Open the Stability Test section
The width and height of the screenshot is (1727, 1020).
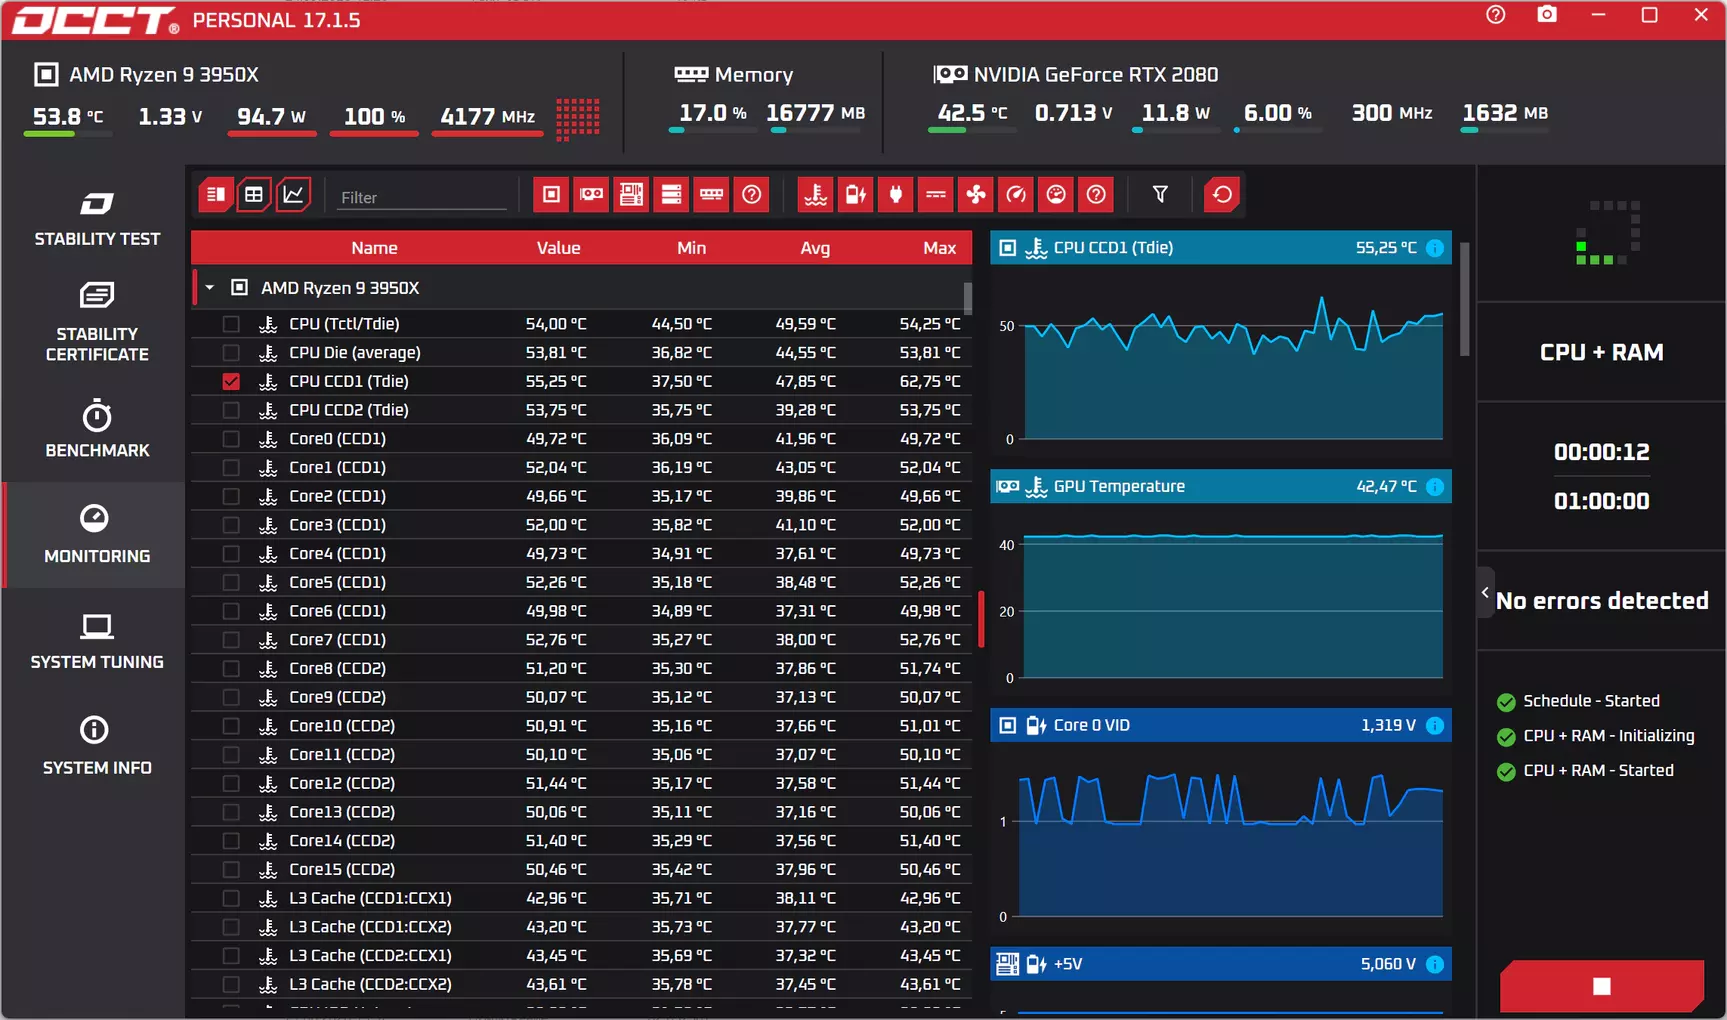(97, 218)
